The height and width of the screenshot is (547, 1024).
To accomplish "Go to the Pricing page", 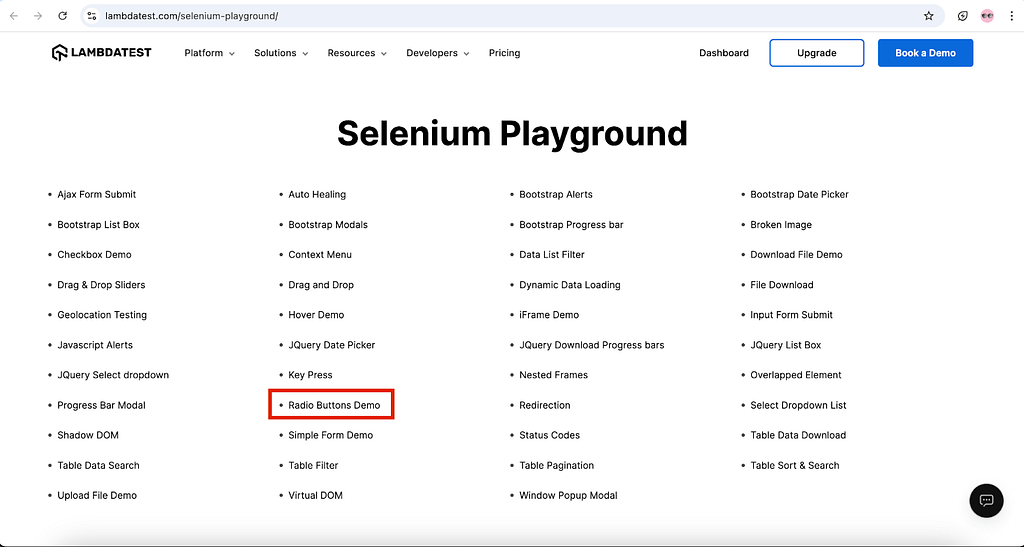I will tap(504, 53).
